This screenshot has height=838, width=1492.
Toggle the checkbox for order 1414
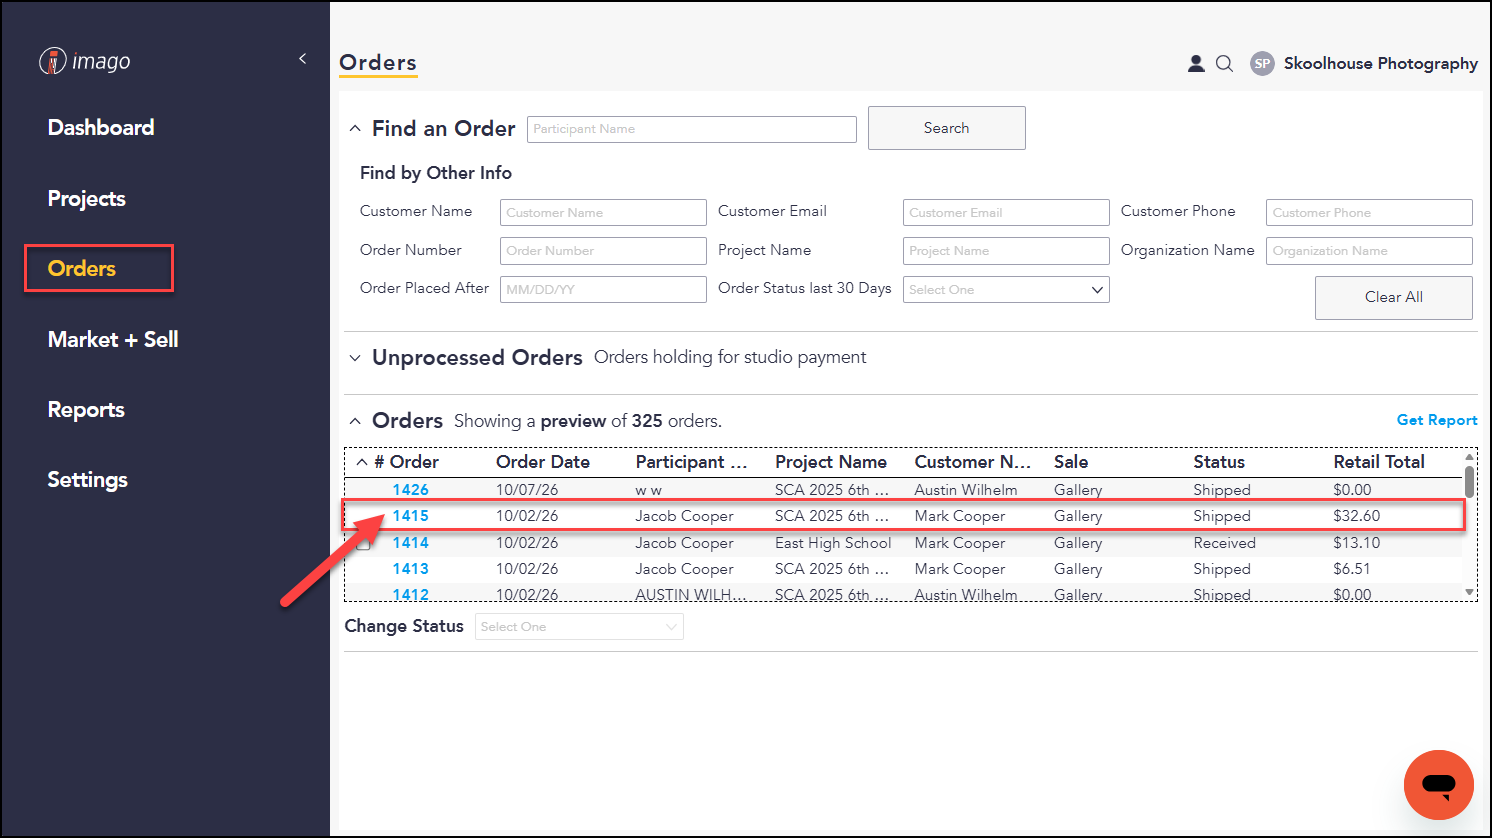(363, 543)
